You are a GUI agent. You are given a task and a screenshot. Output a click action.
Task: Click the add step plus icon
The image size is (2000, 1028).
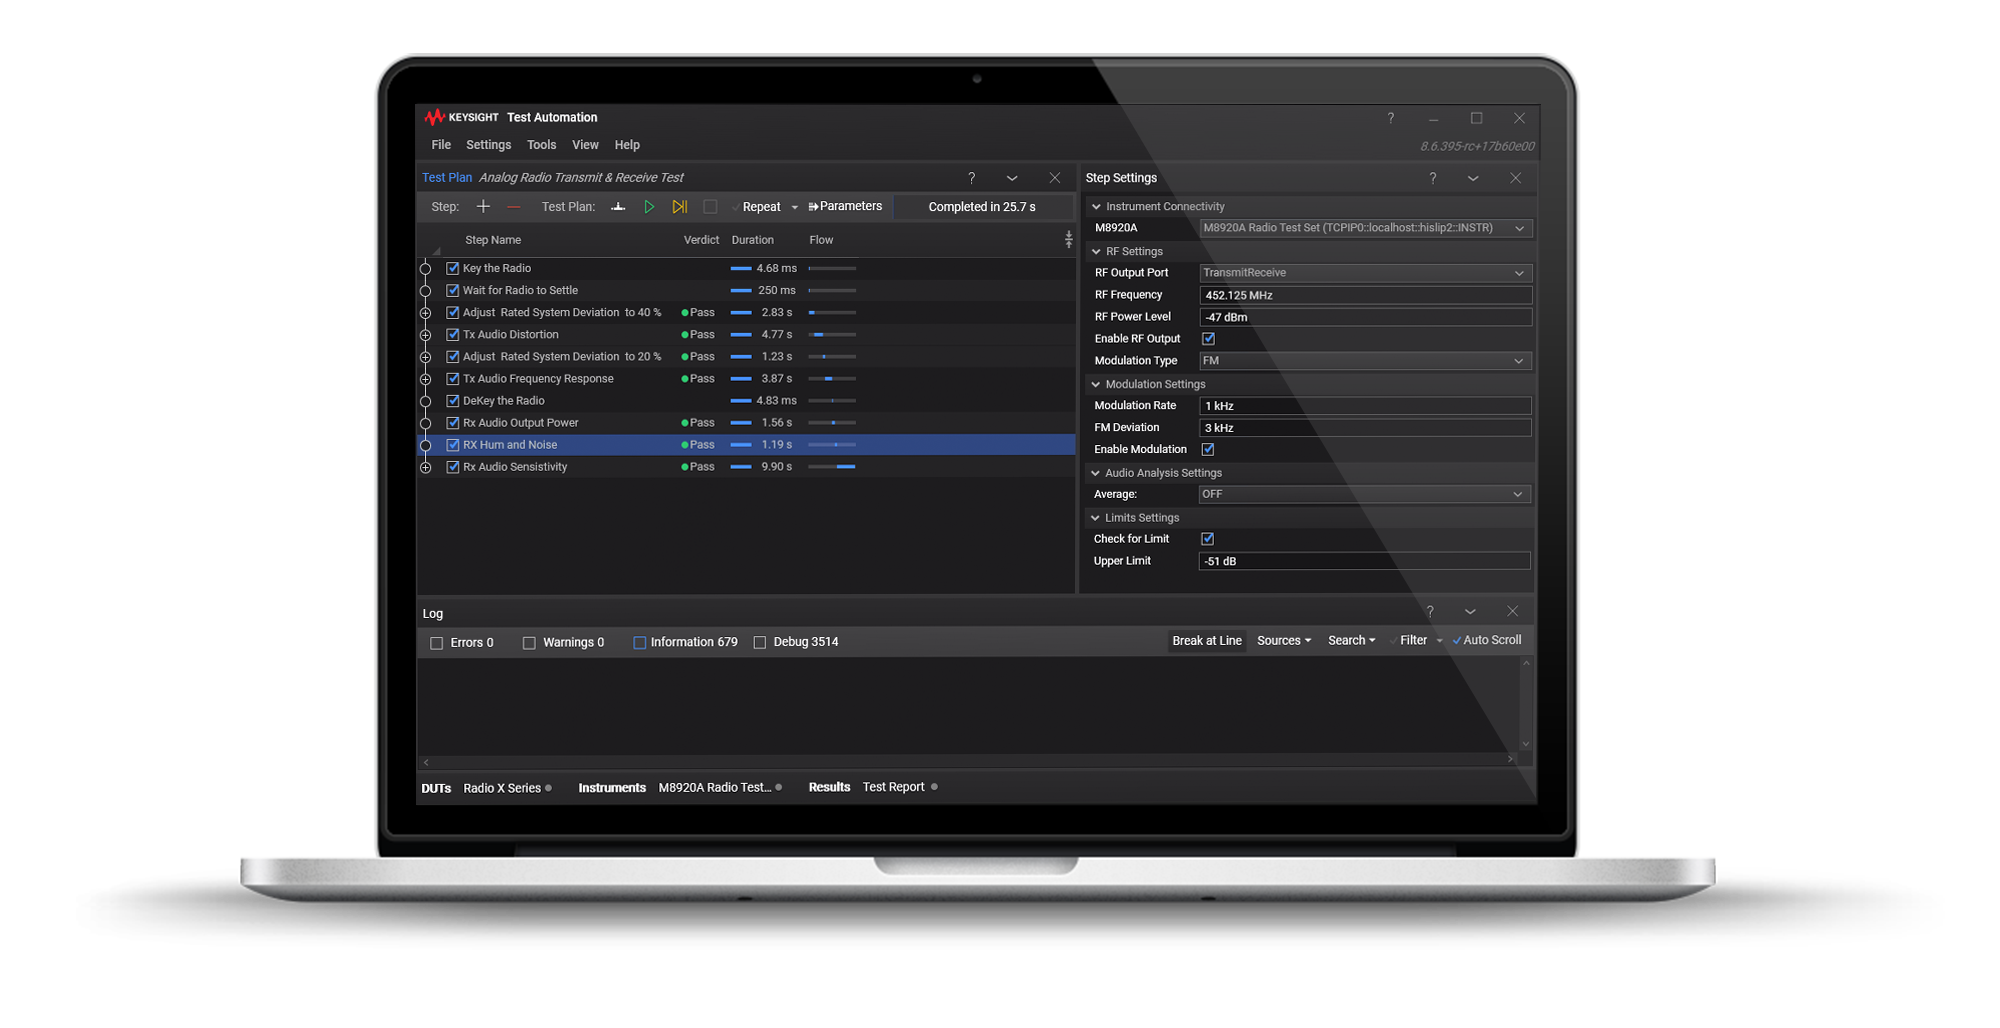(x=483, y=207)
